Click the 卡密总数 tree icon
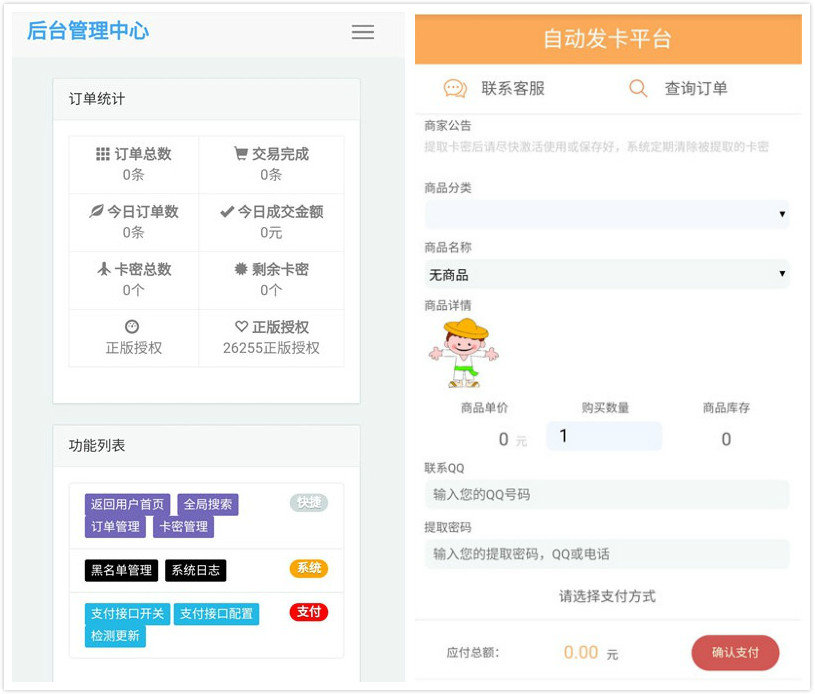The image size is (815, 694). point(104,269)
